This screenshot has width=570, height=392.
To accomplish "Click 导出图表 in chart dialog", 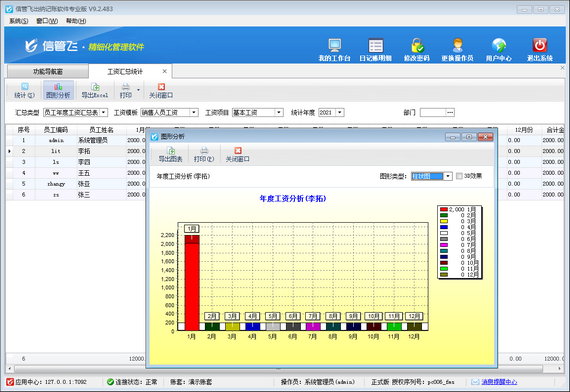I will point(170,155).
